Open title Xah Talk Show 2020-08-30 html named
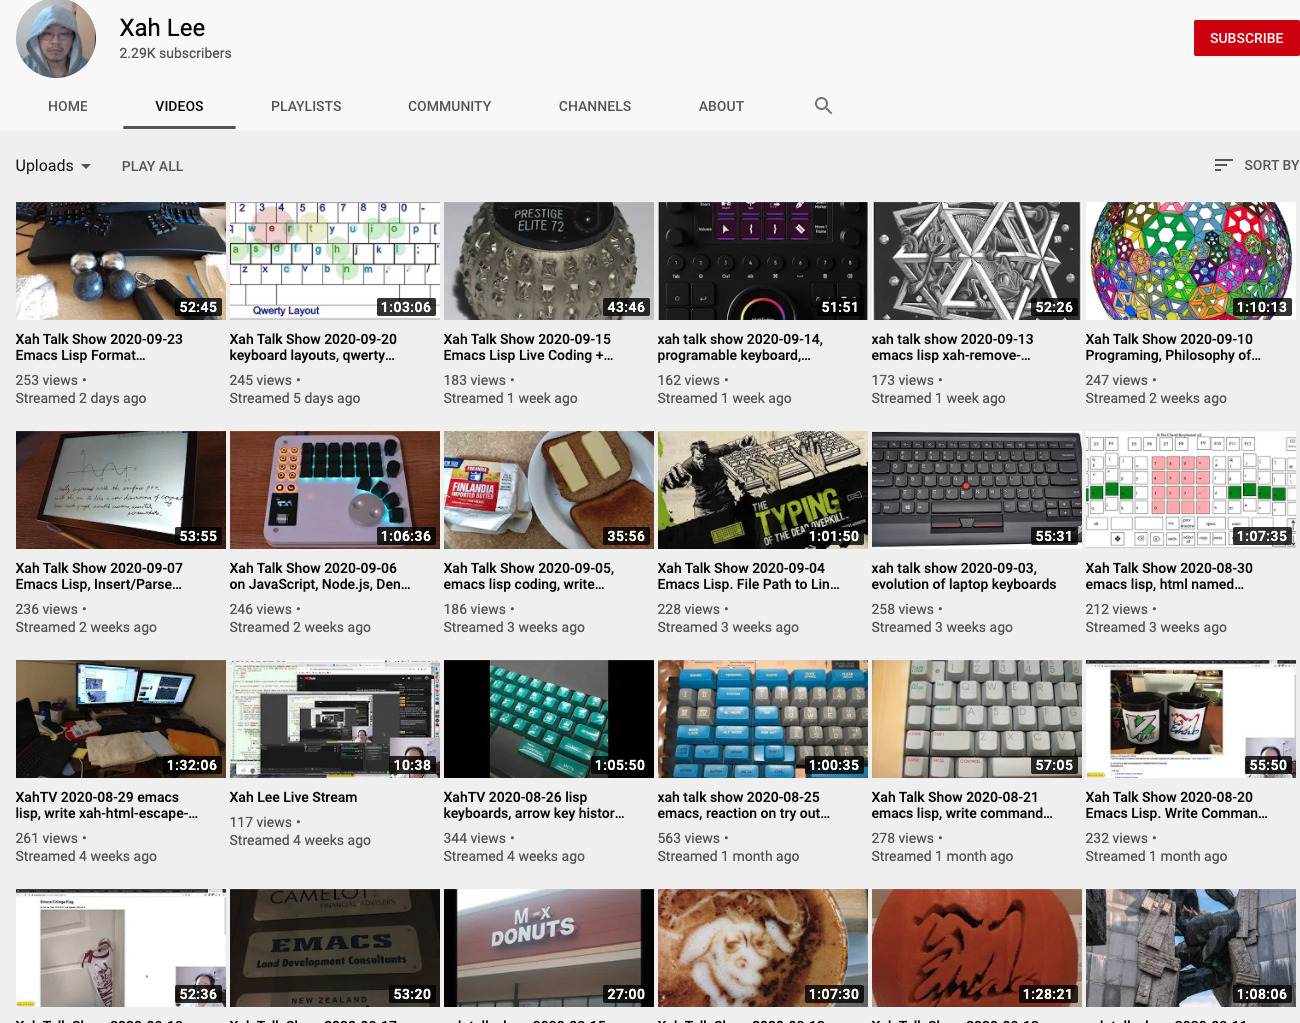 click(1169, 576)
